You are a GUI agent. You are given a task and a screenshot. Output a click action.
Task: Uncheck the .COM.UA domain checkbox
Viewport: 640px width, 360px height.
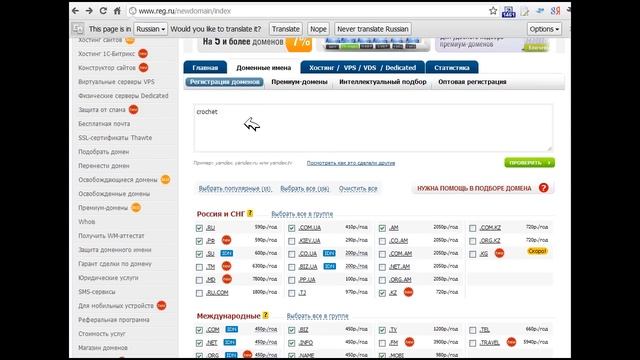click(x=291, y=228)
